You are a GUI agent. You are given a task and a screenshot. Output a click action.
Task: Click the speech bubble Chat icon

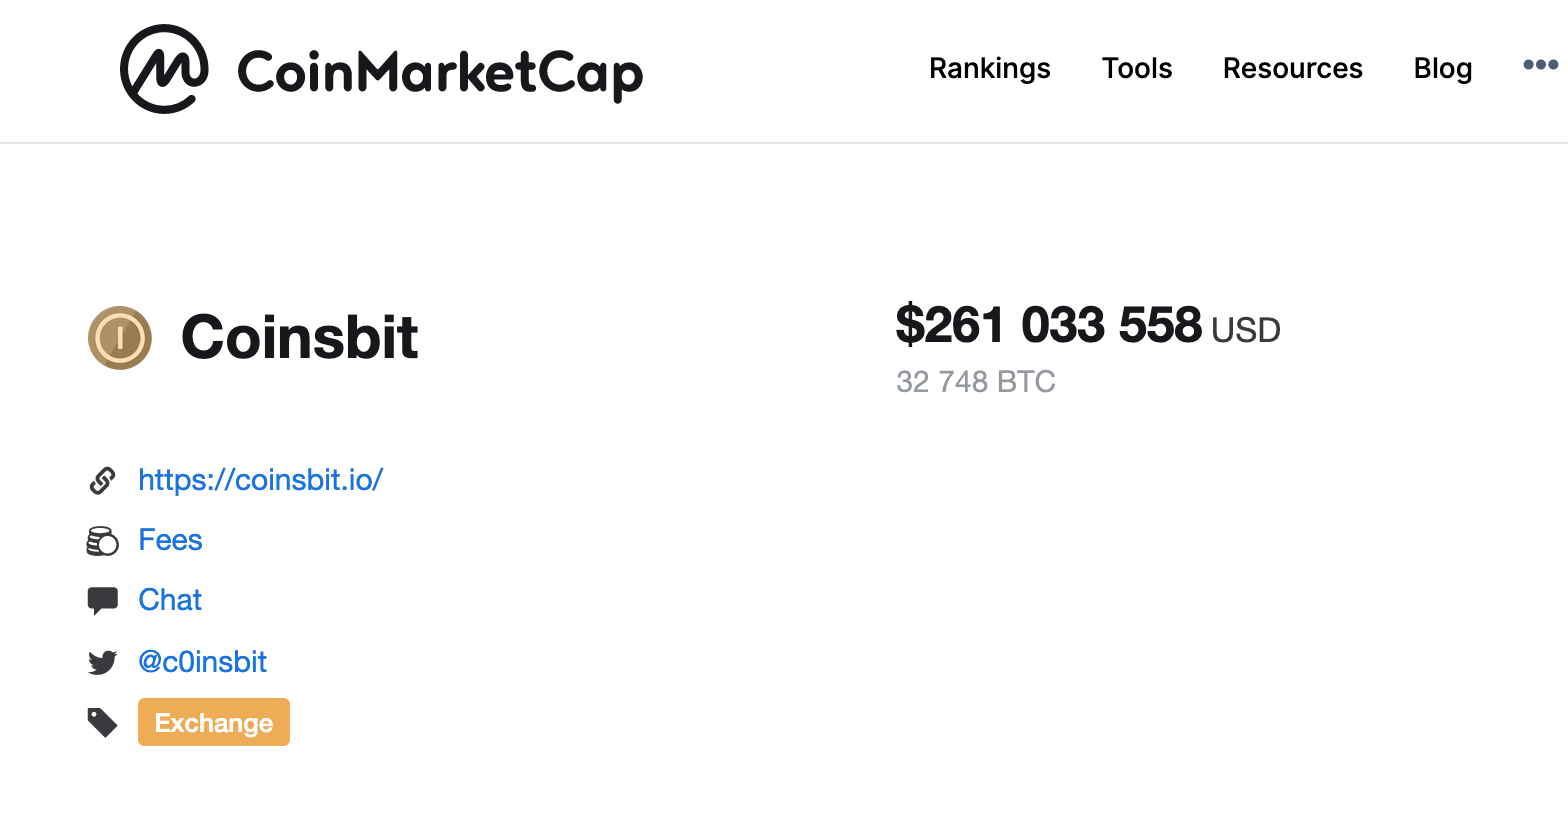(x=102, y=601)
